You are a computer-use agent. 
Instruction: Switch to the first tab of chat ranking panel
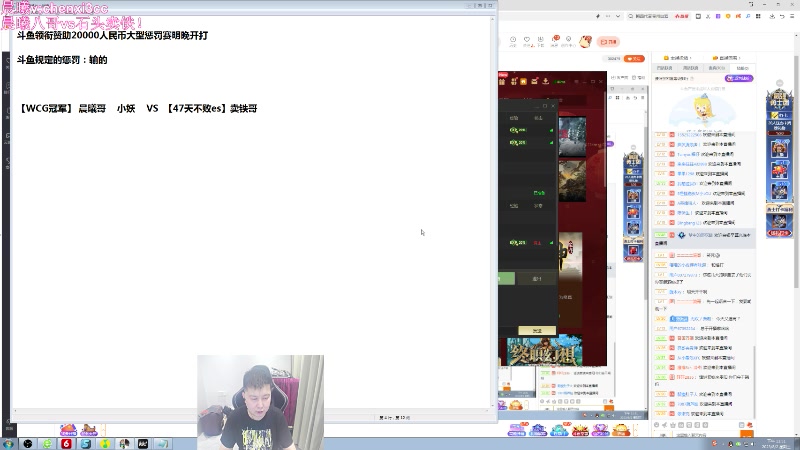(x=664, y=68)
